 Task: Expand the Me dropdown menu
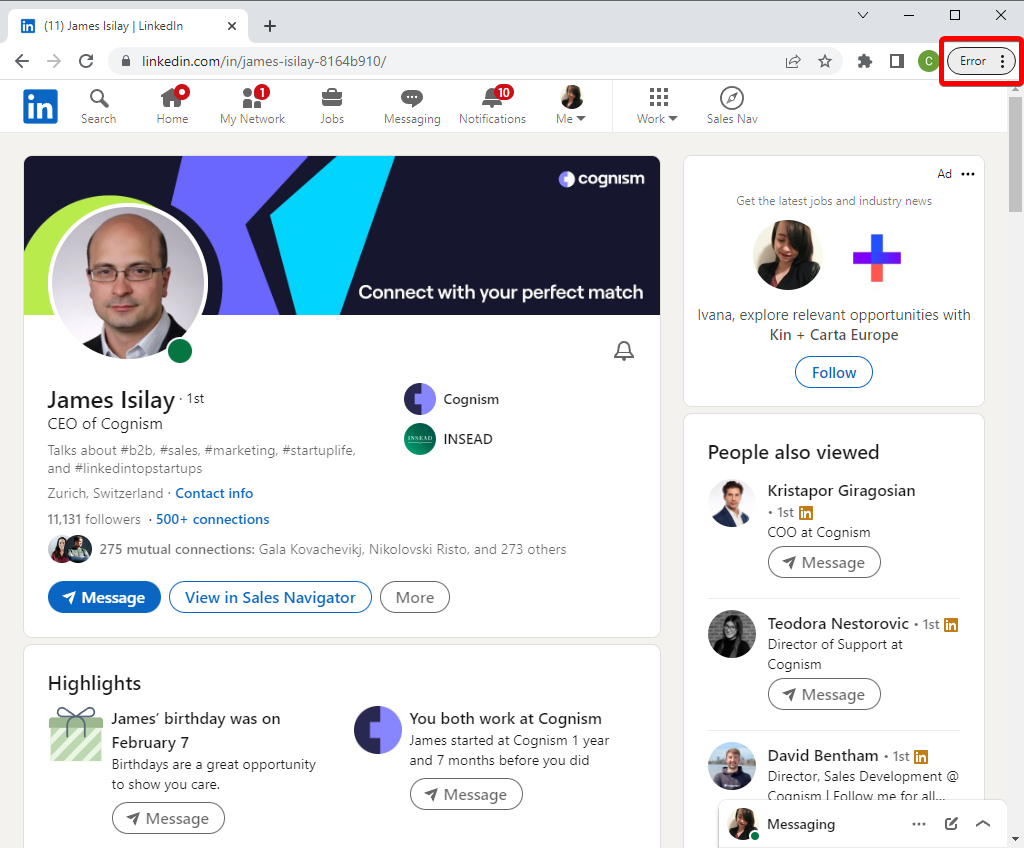(x=571, y=106)
